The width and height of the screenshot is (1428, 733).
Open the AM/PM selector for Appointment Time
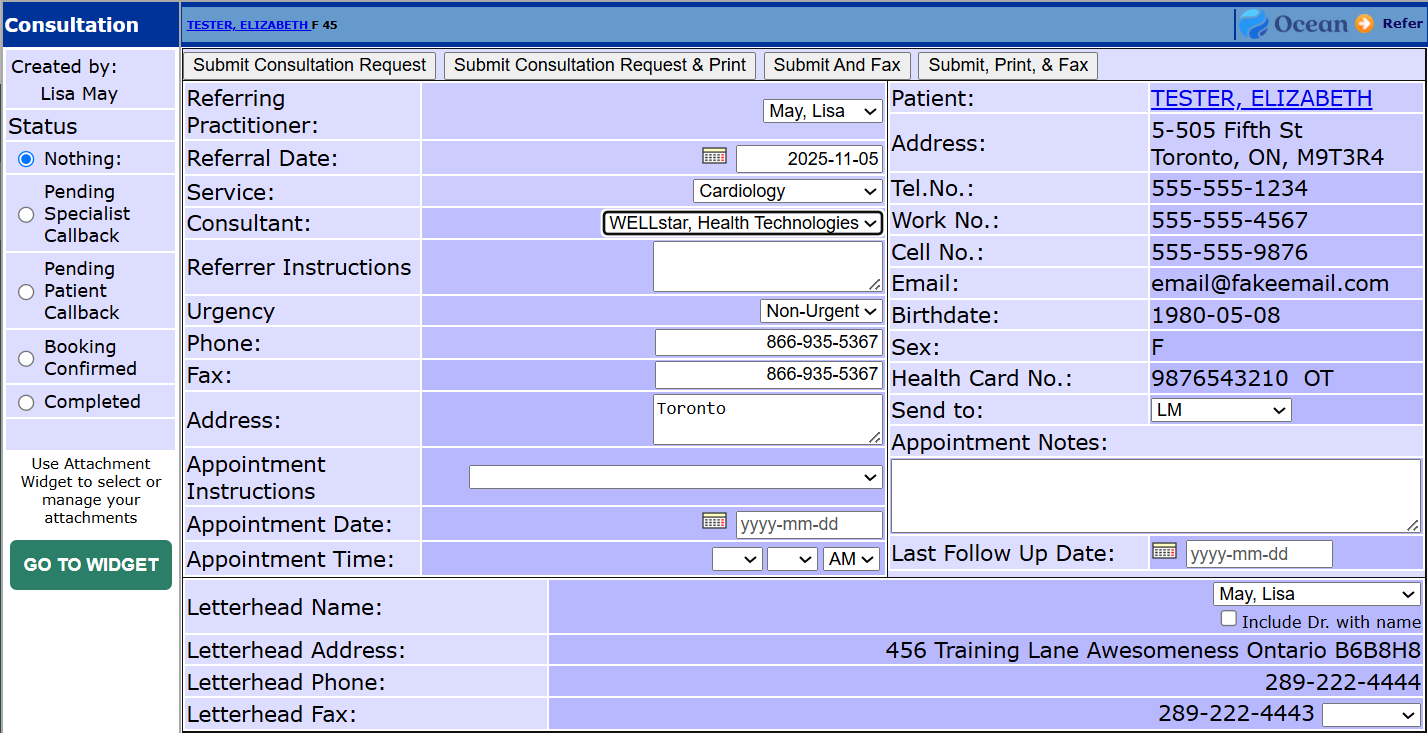(851, 559)
